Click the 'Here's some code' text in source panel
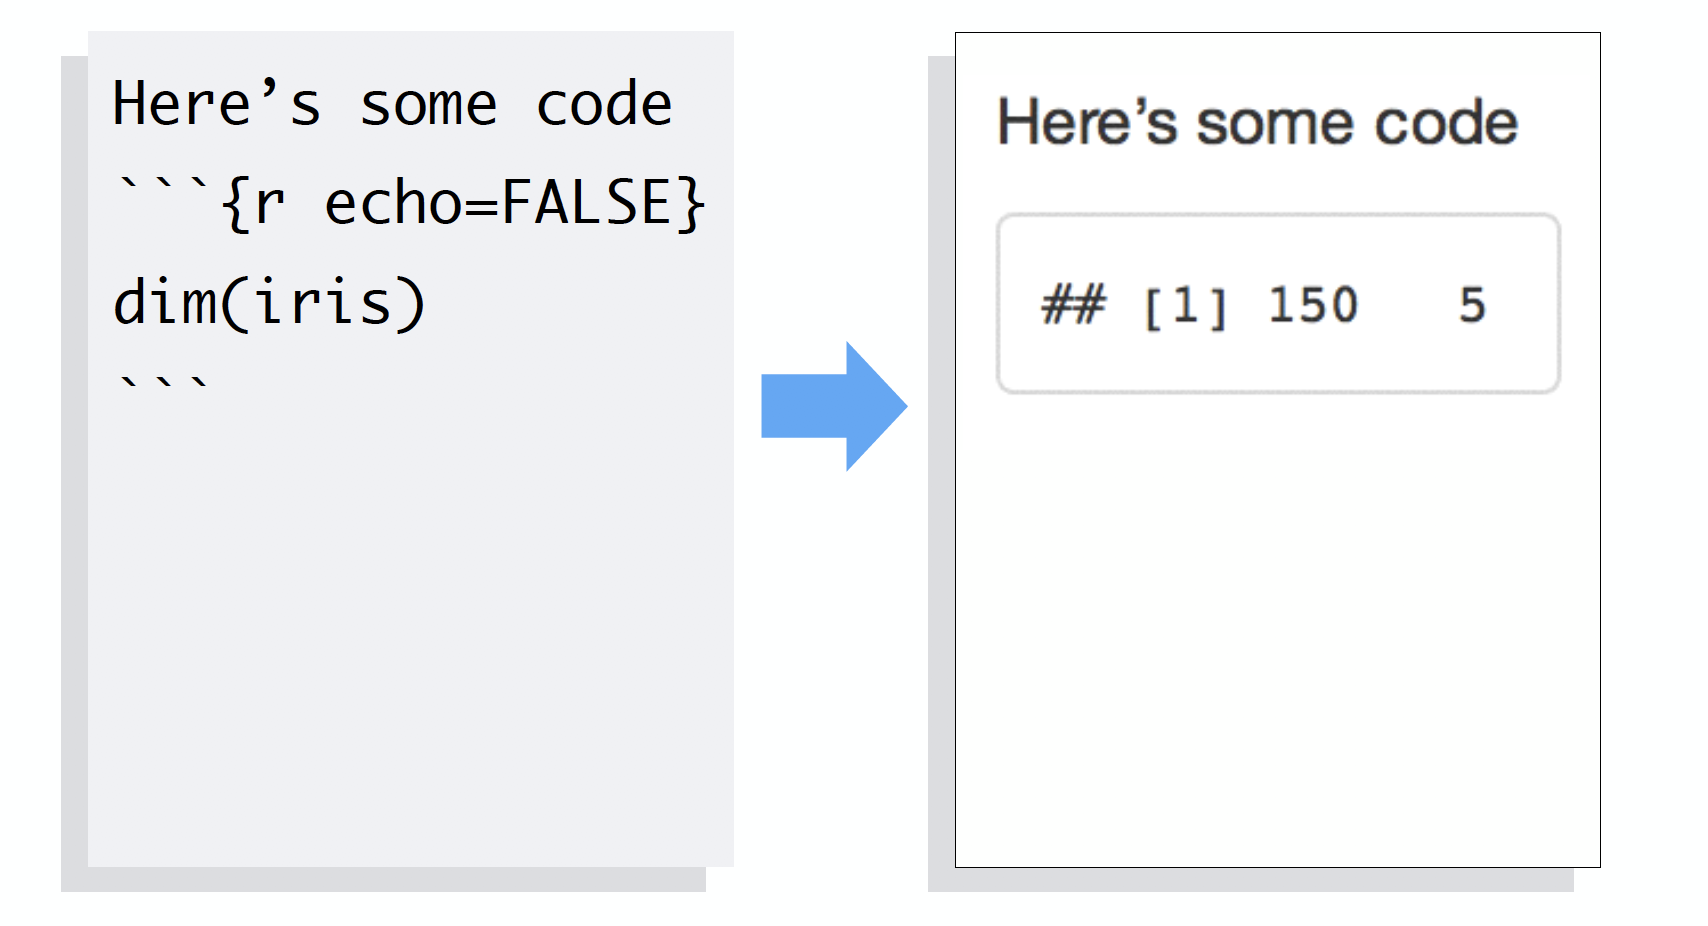Viewport: 1708px width, 926px height. click(x=391, y=104)
